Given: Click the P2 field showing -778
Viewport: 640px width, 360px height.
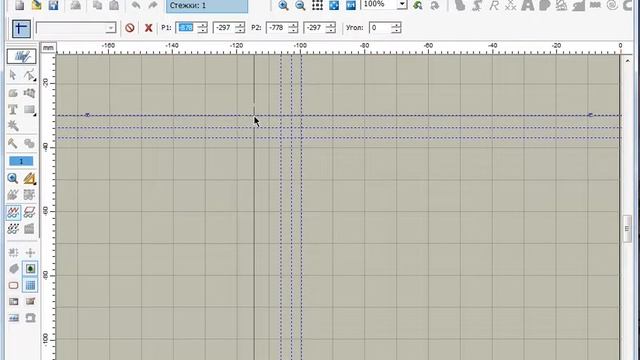Looking at the screenshot, I should pyautogui.click(x=277, y=28).
